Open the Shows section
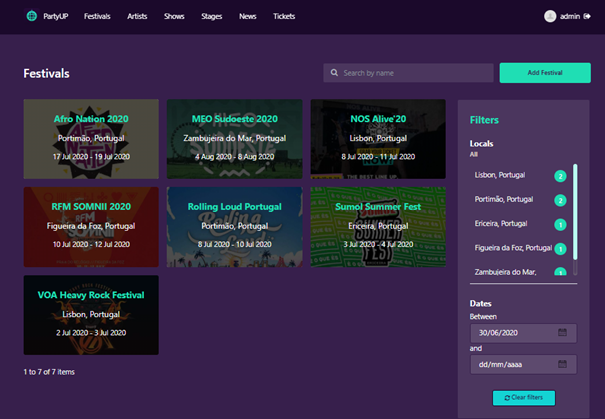605x419 pixels. pos(174,16)
